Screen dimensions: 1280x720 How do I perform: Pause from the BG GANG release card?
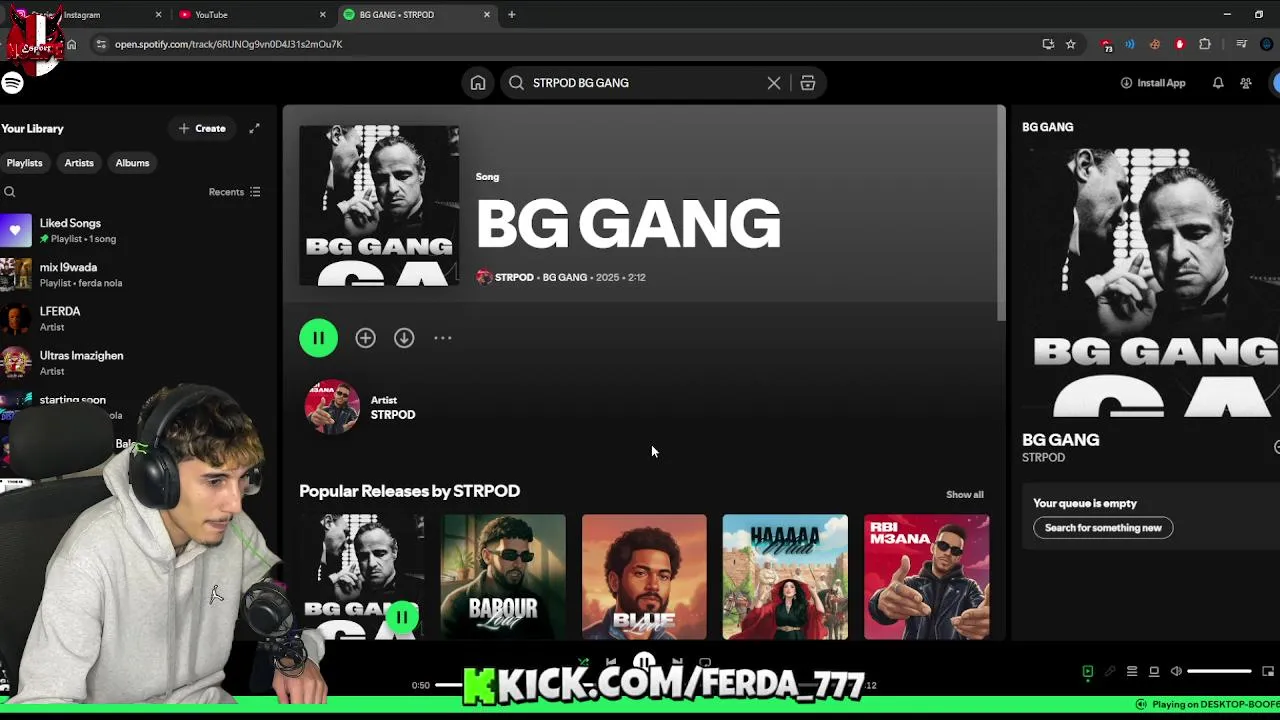click(x=401, y=617)
